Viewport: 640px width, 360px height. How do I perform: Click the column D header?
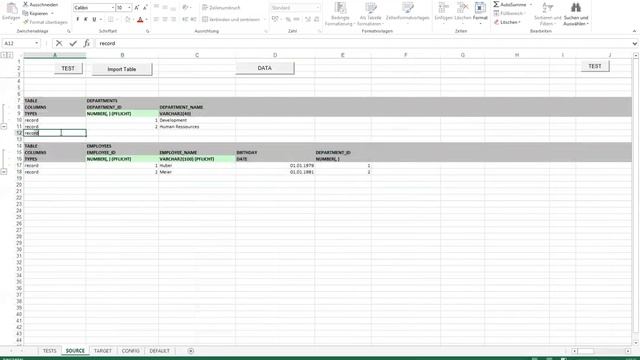click(275, 55)
